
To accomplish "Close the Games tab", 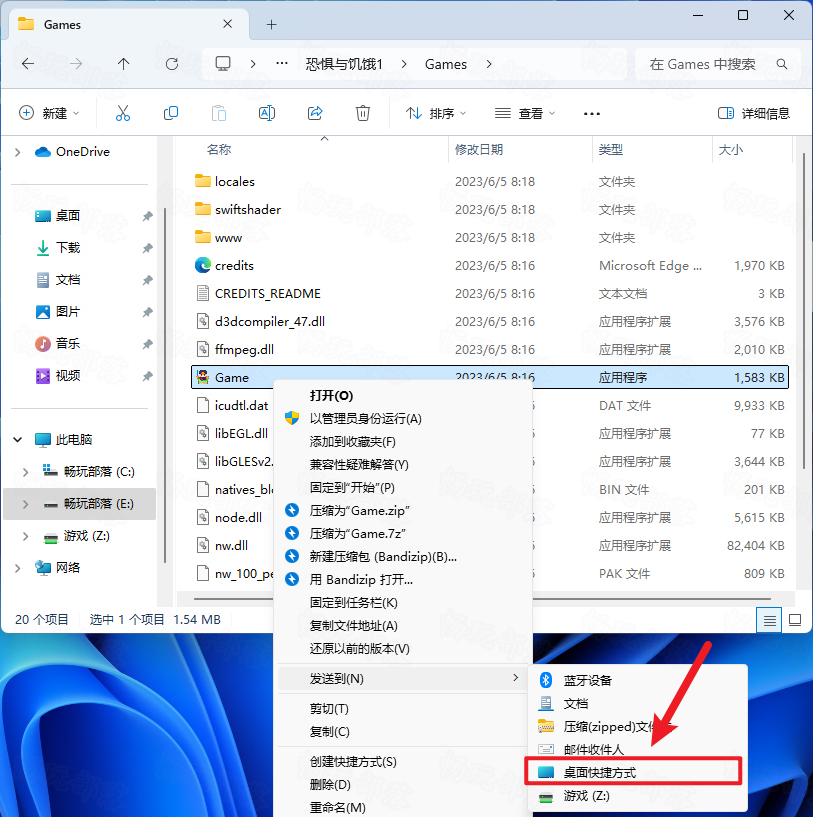I will pyautogui.click(x=227, y=24).
